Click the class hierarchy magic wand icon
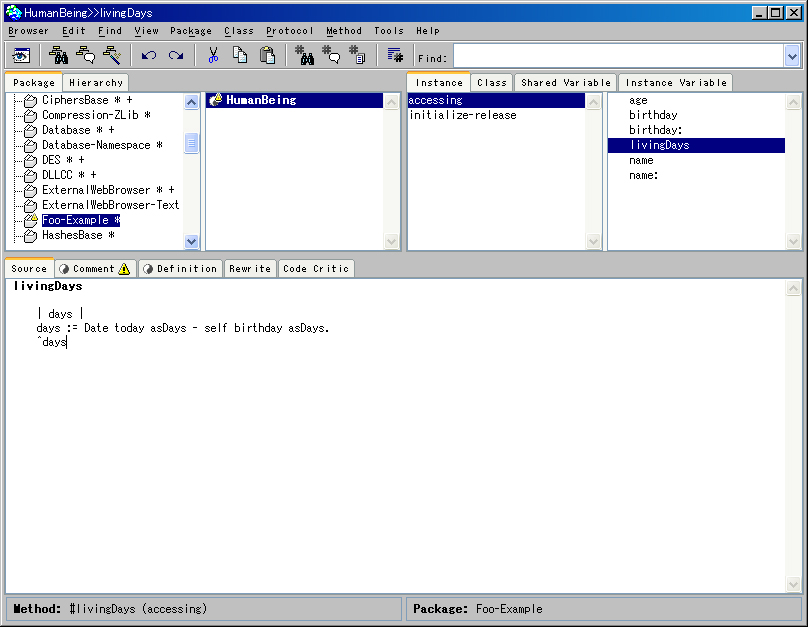Viewport: 808px width, 627px height. pos(112,55)
